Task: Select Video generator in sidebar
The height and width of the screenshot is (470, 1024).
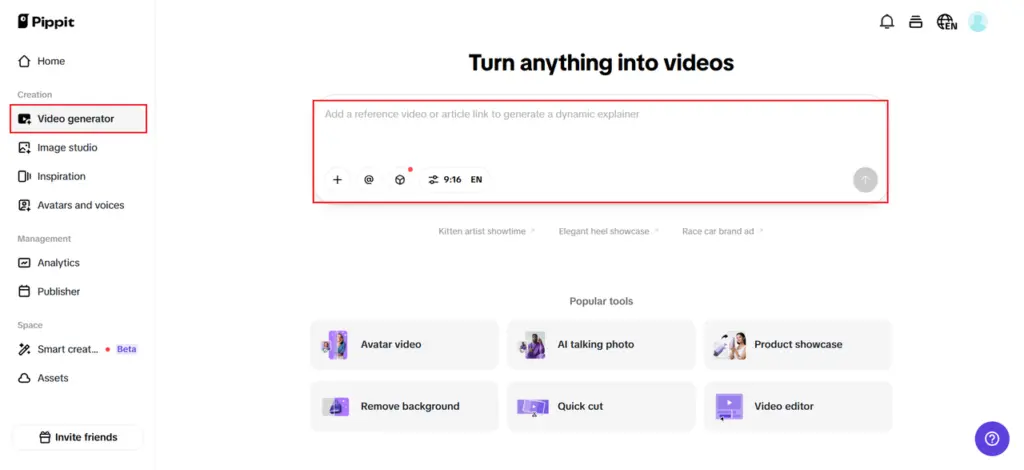Action: tap(78, 119)
